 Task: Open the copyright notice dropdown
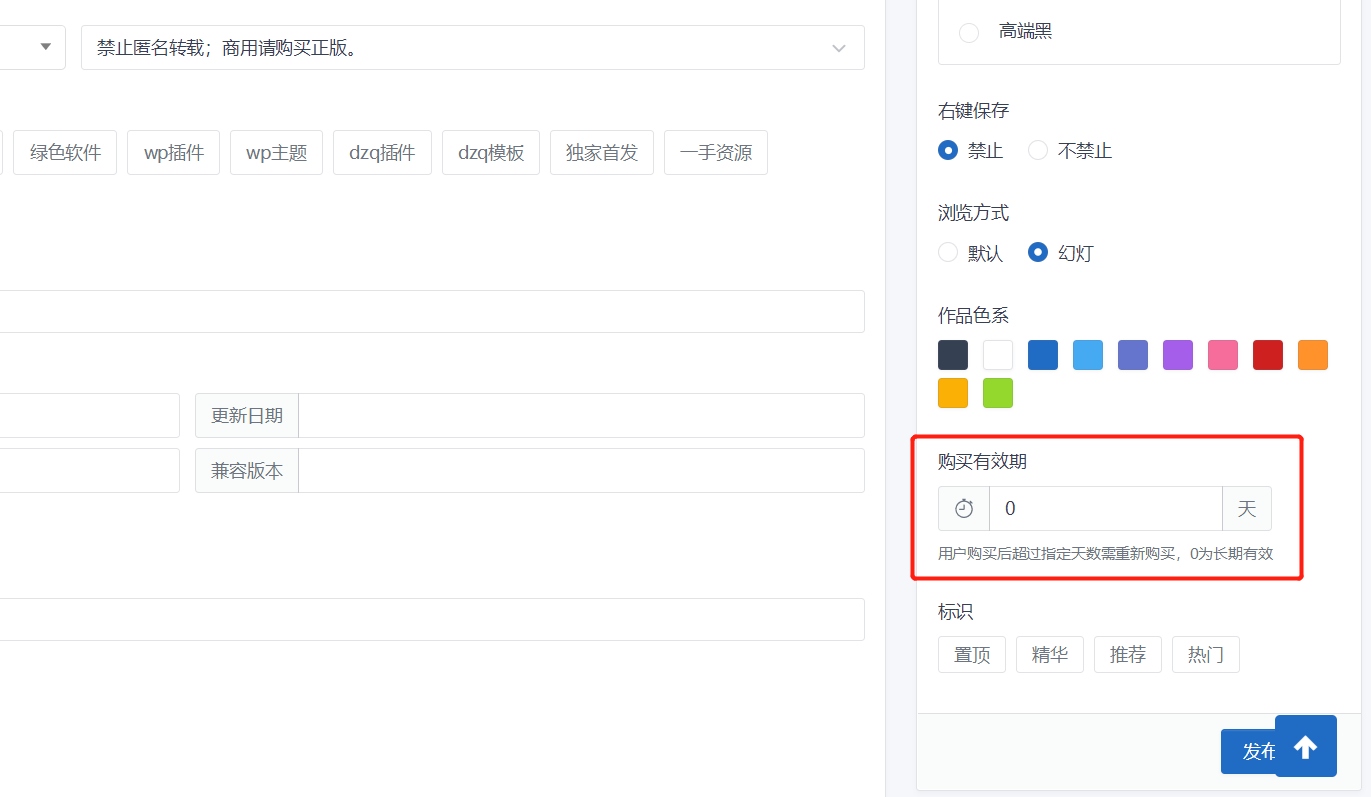(x=473, y=48)
